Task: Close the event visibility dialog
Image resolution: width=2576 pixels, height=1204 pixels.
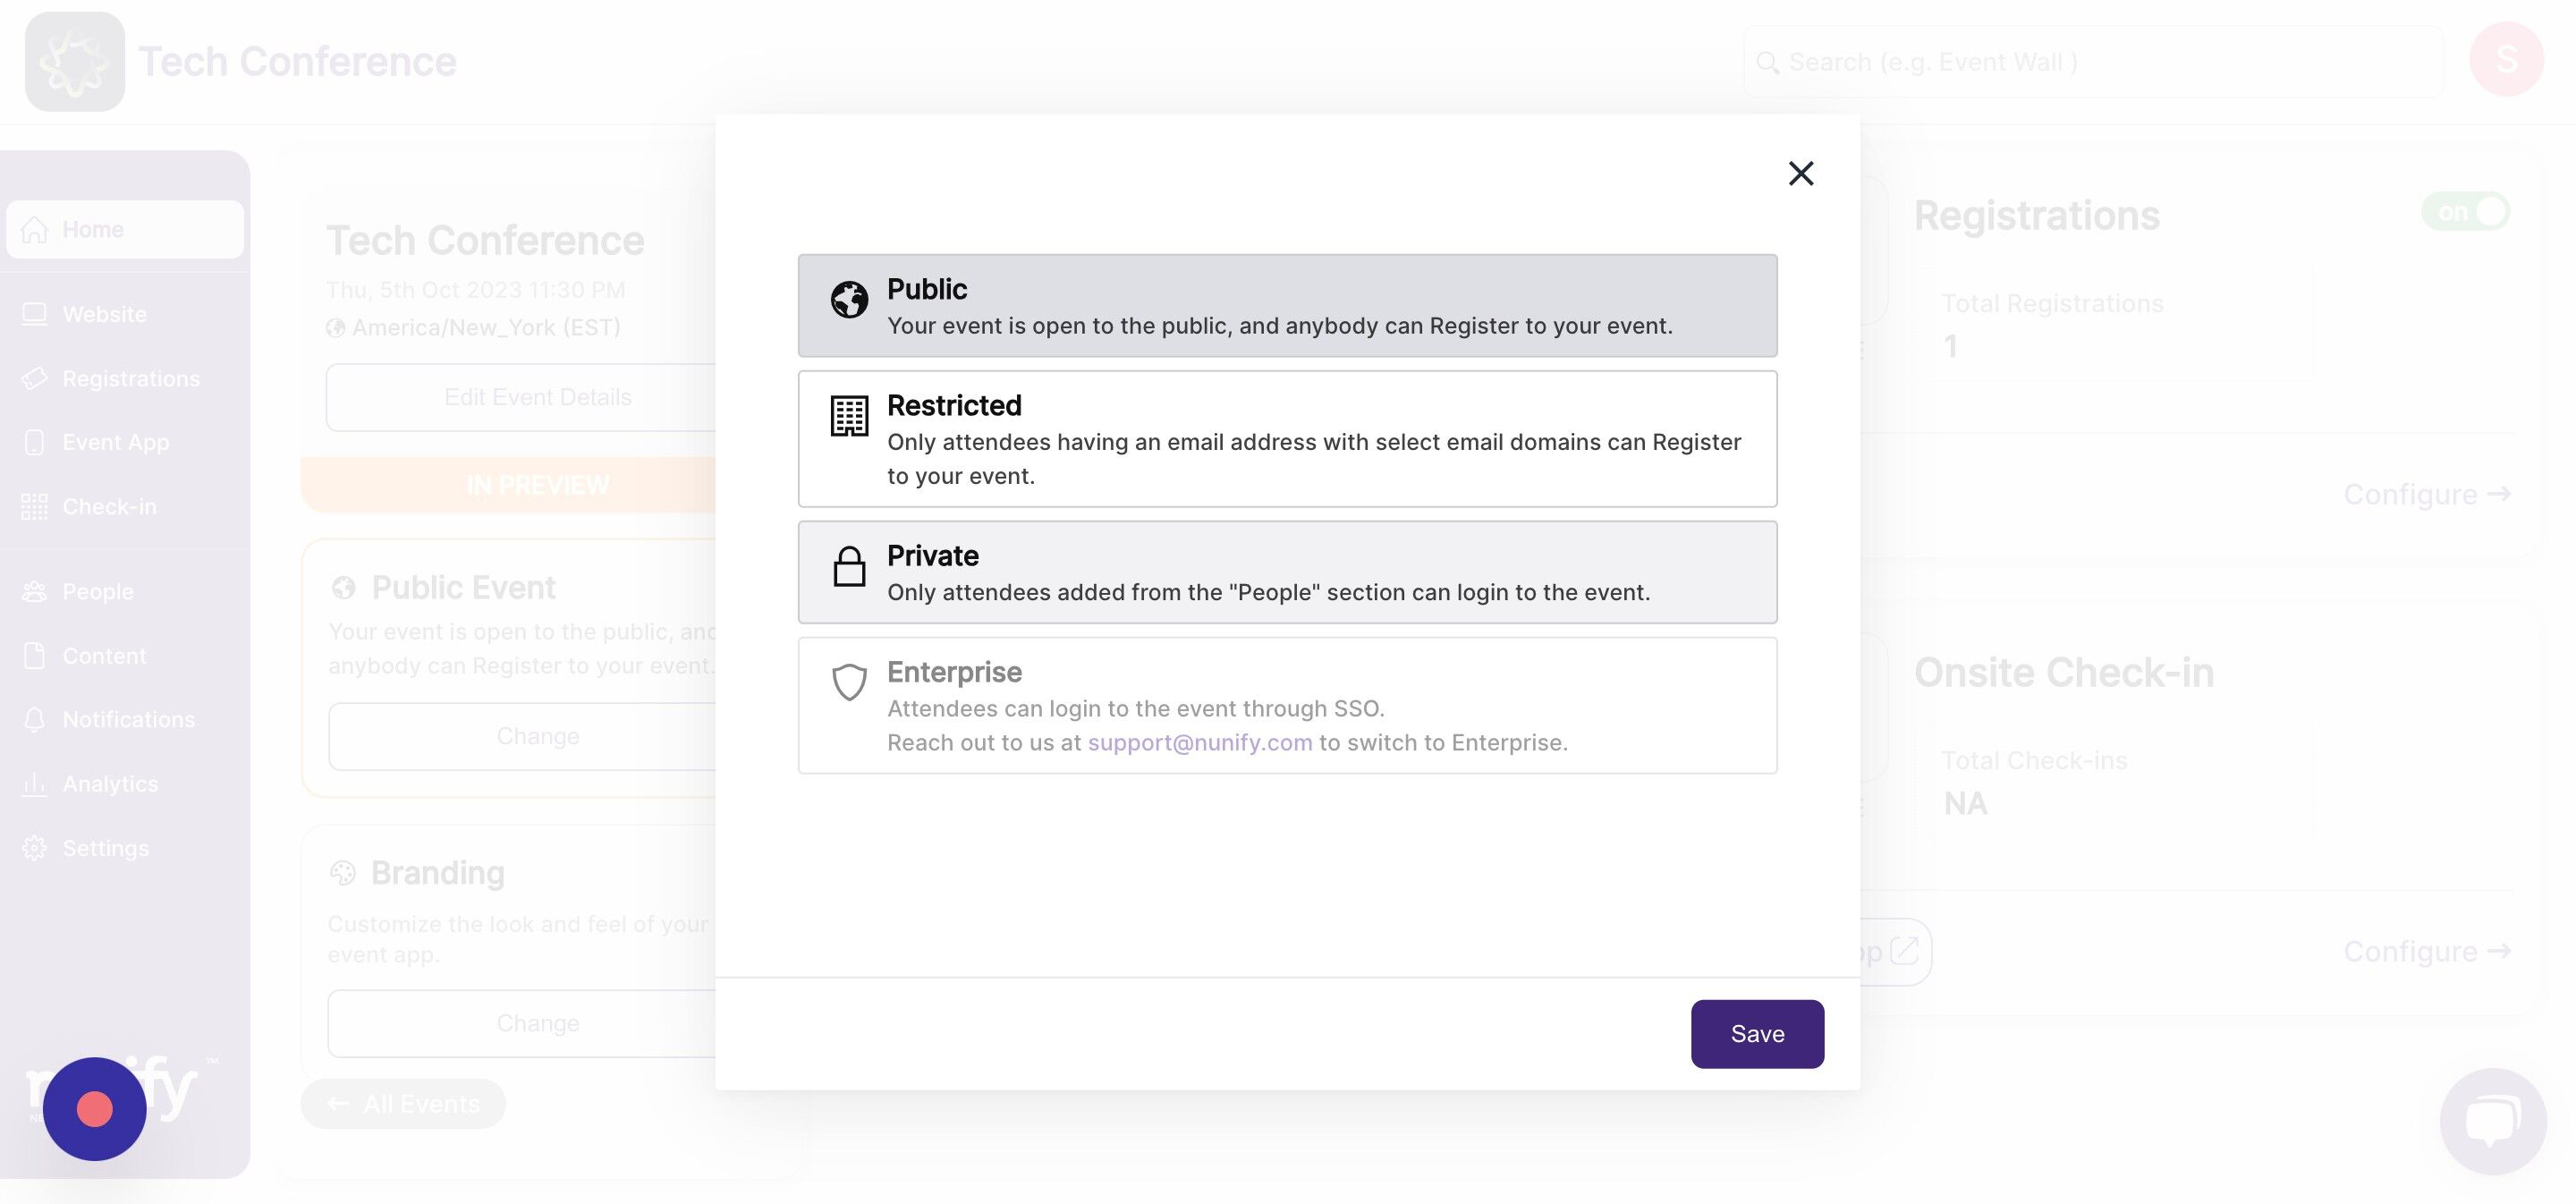Action: (1800, 174)
